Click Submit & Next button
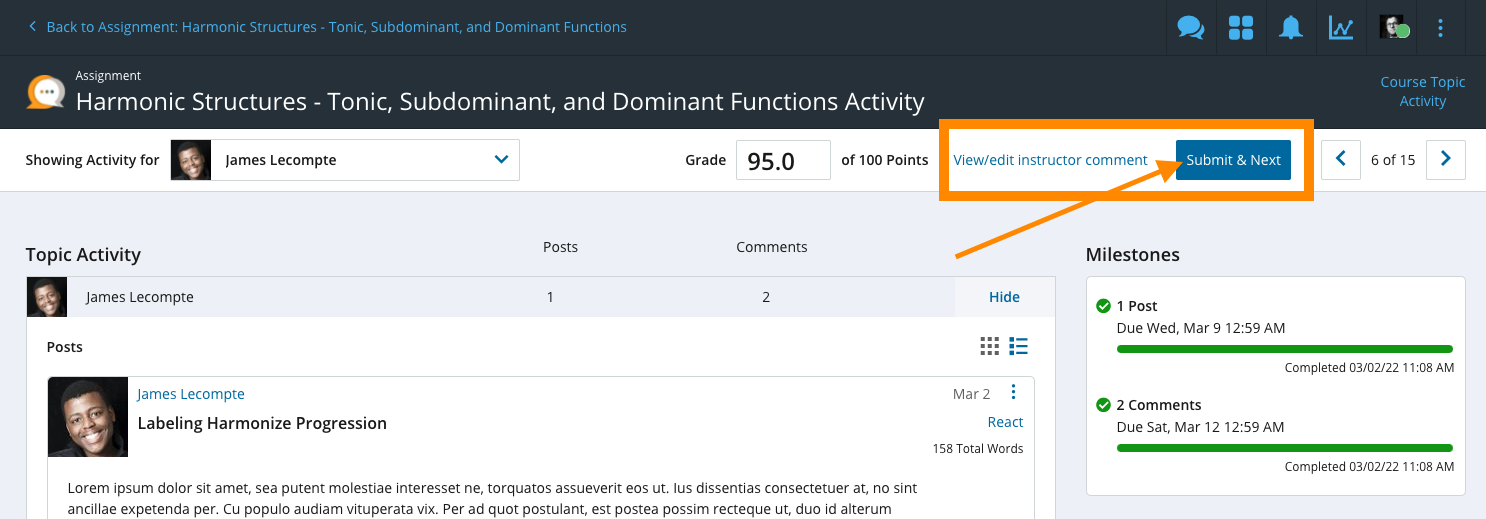Screen dimensions: 1486x519 (1233, 160)
